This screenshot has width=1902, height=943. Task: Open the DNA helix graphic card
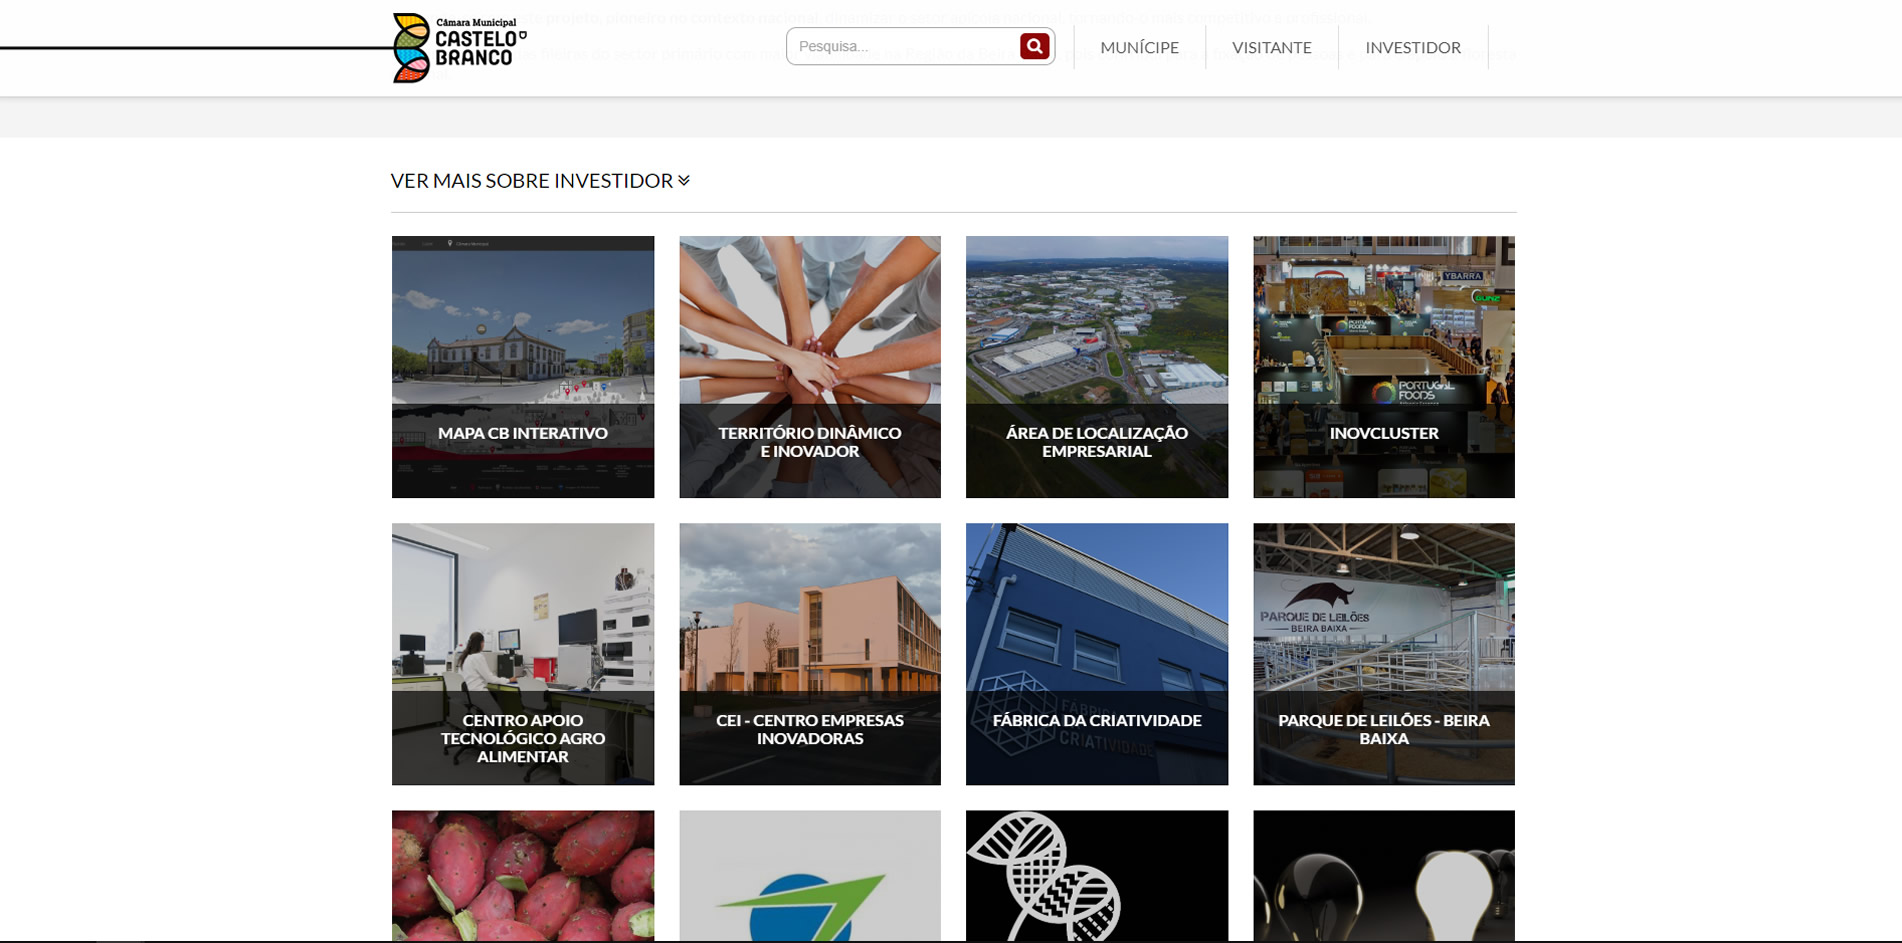click(1097, 876)
